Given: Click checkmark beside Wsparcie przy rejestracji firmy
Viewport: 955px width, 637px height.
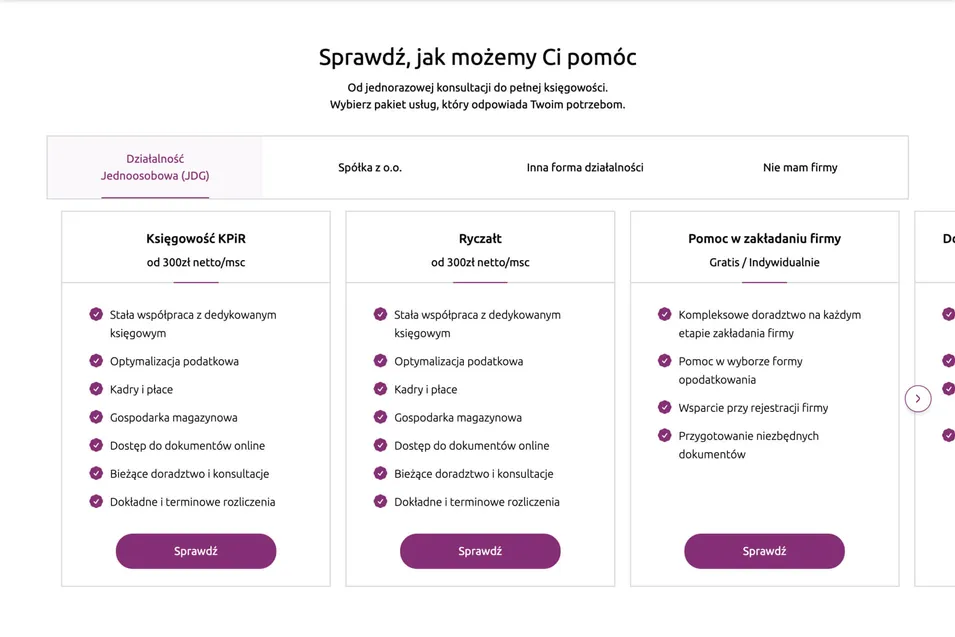Looking at the screenshot, I should 664,407.
